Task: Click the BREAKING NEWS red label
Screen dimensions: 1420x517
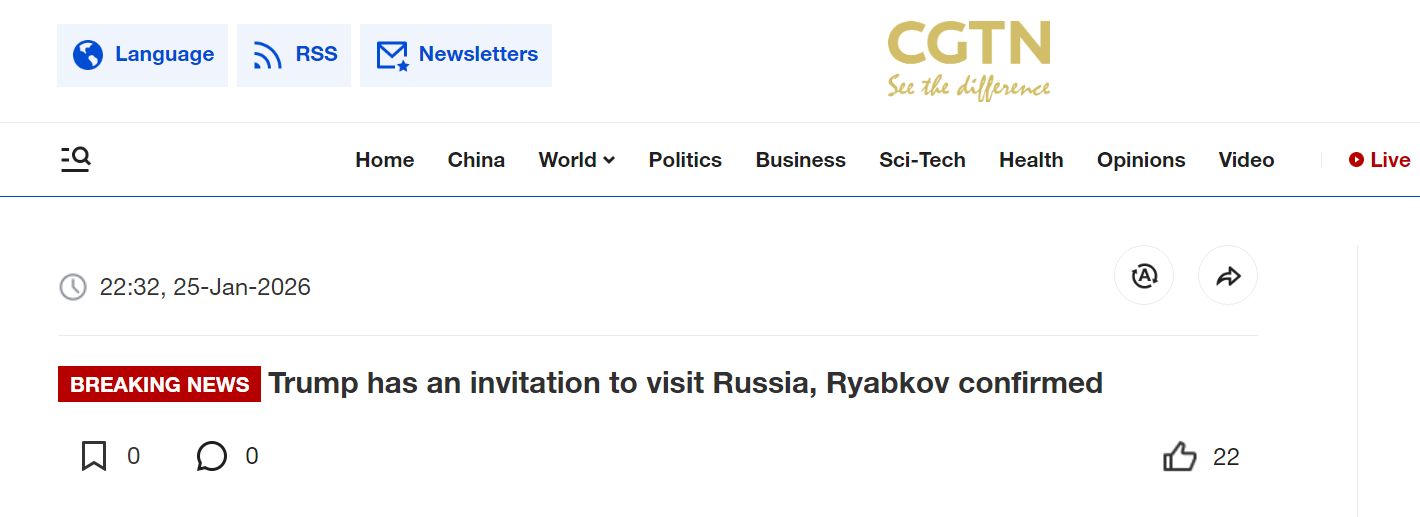Action: coord(160,384)
